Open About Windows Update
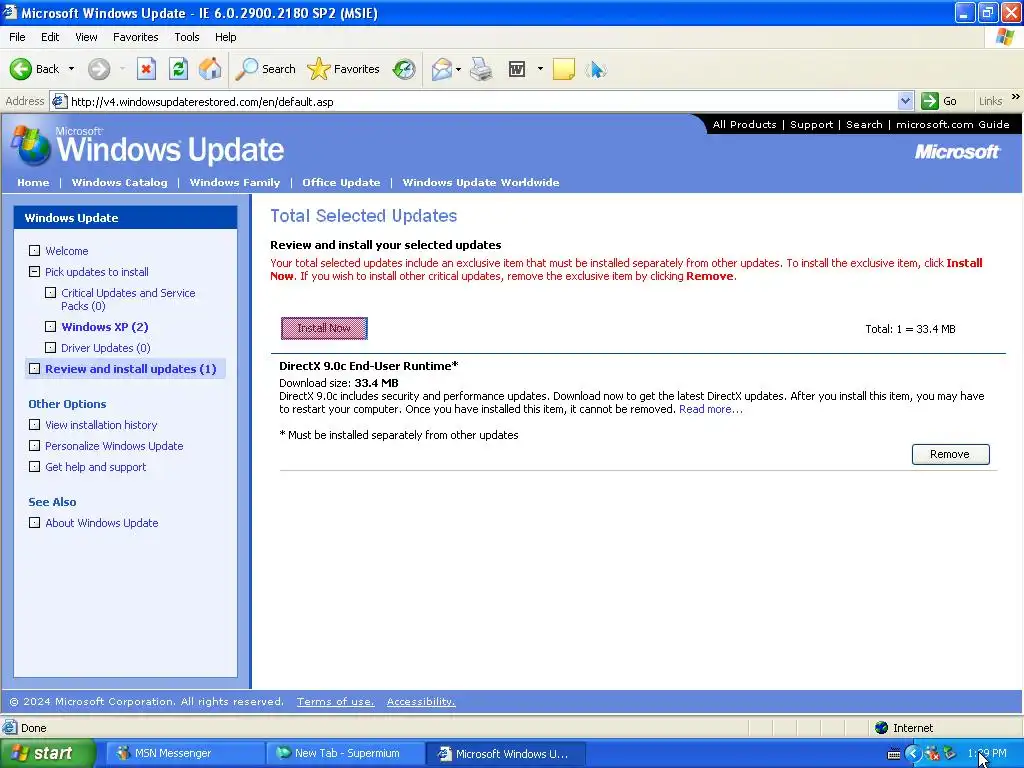This screenshot has width=1024, height=768. [102, 523]
